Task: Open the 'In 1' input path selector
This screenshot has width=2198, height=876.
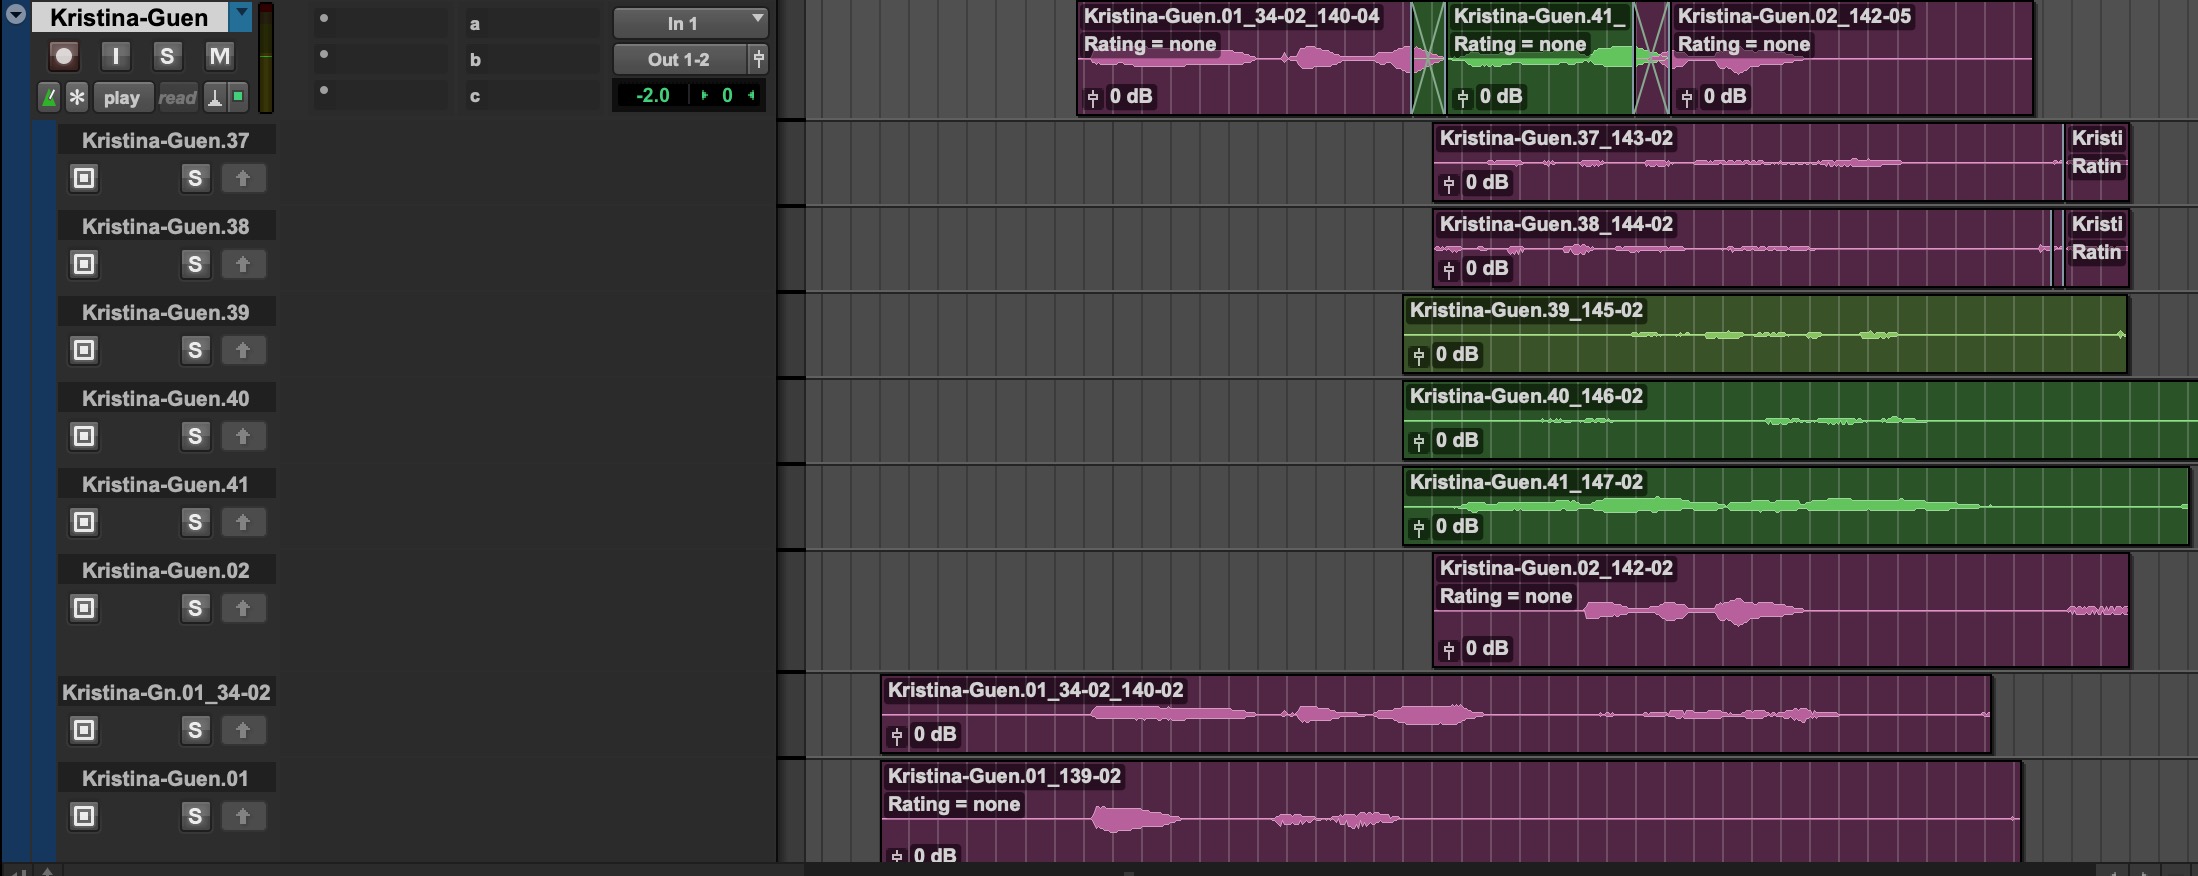Action: click(x=689, y=23)
